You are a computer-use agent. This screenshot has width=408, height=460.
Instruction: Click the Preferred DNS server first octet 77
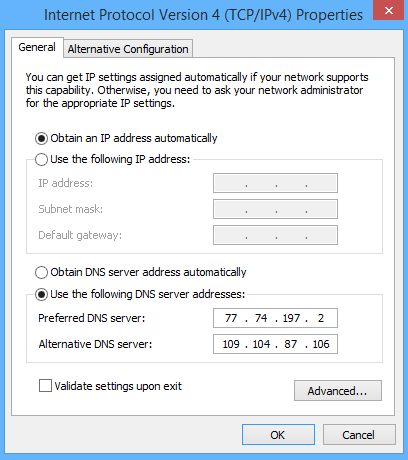click(231, 318)
